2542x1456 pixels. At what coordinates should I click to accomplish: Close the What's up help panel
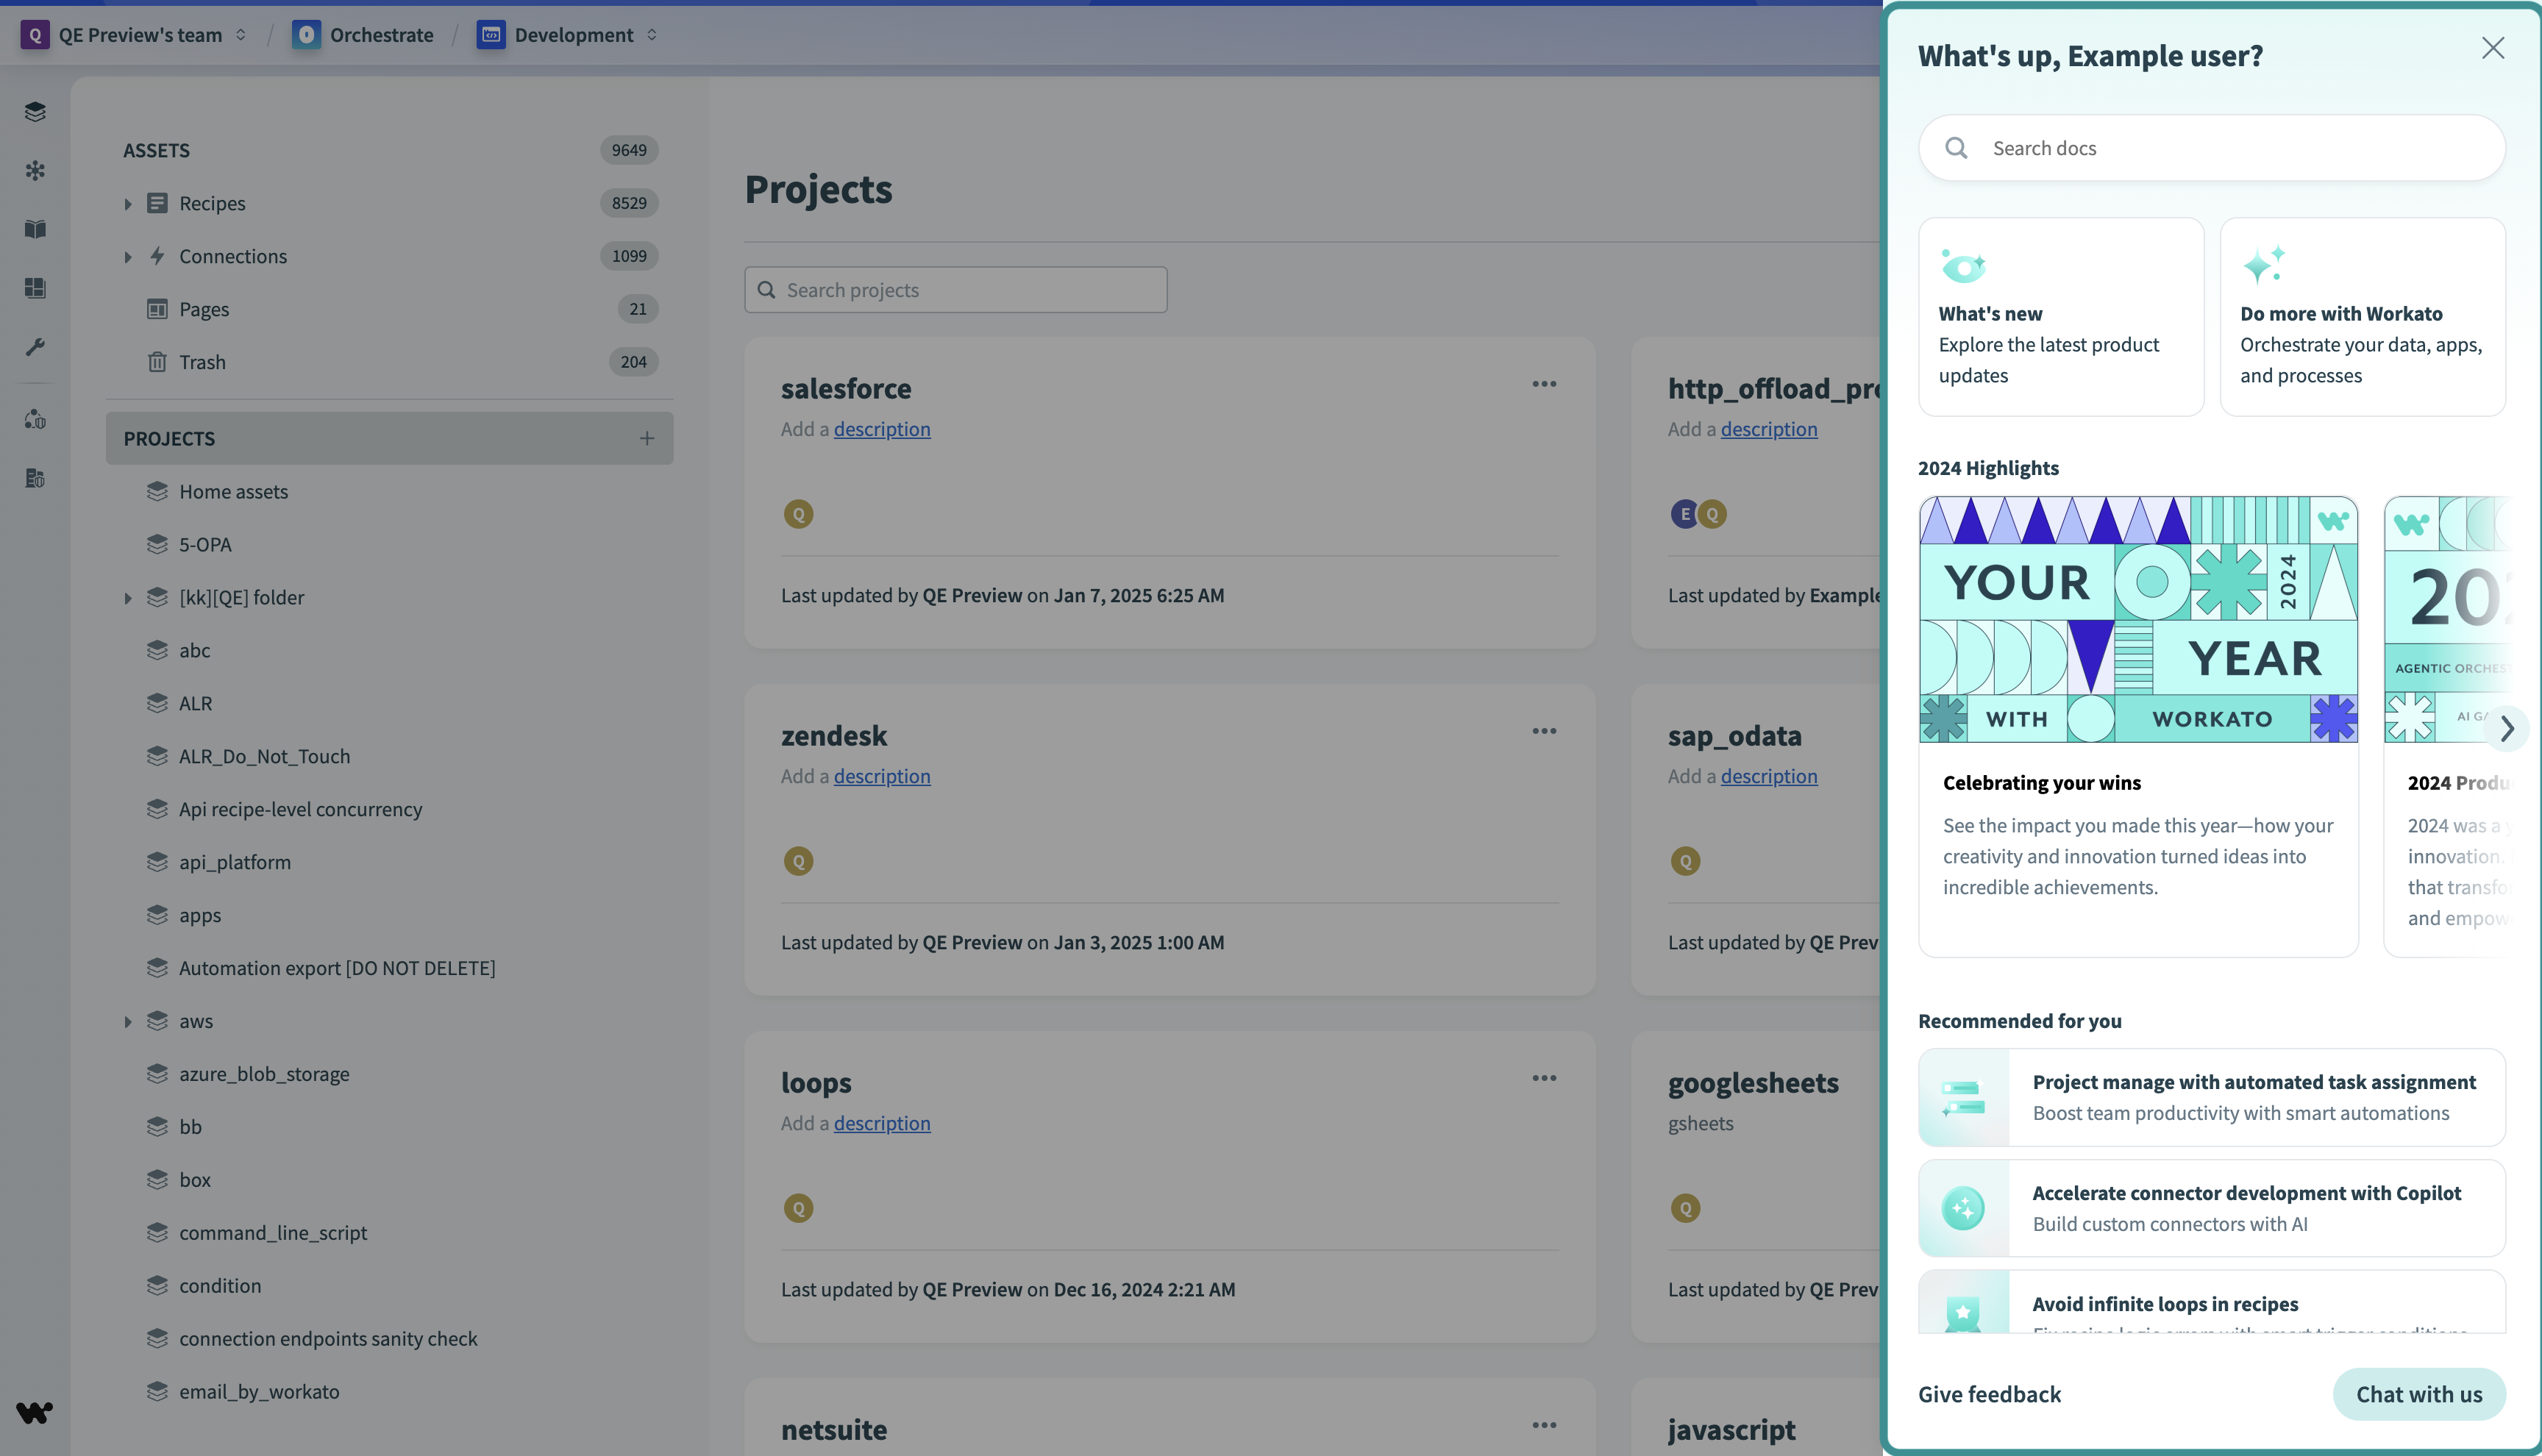tap(2492, 48)
